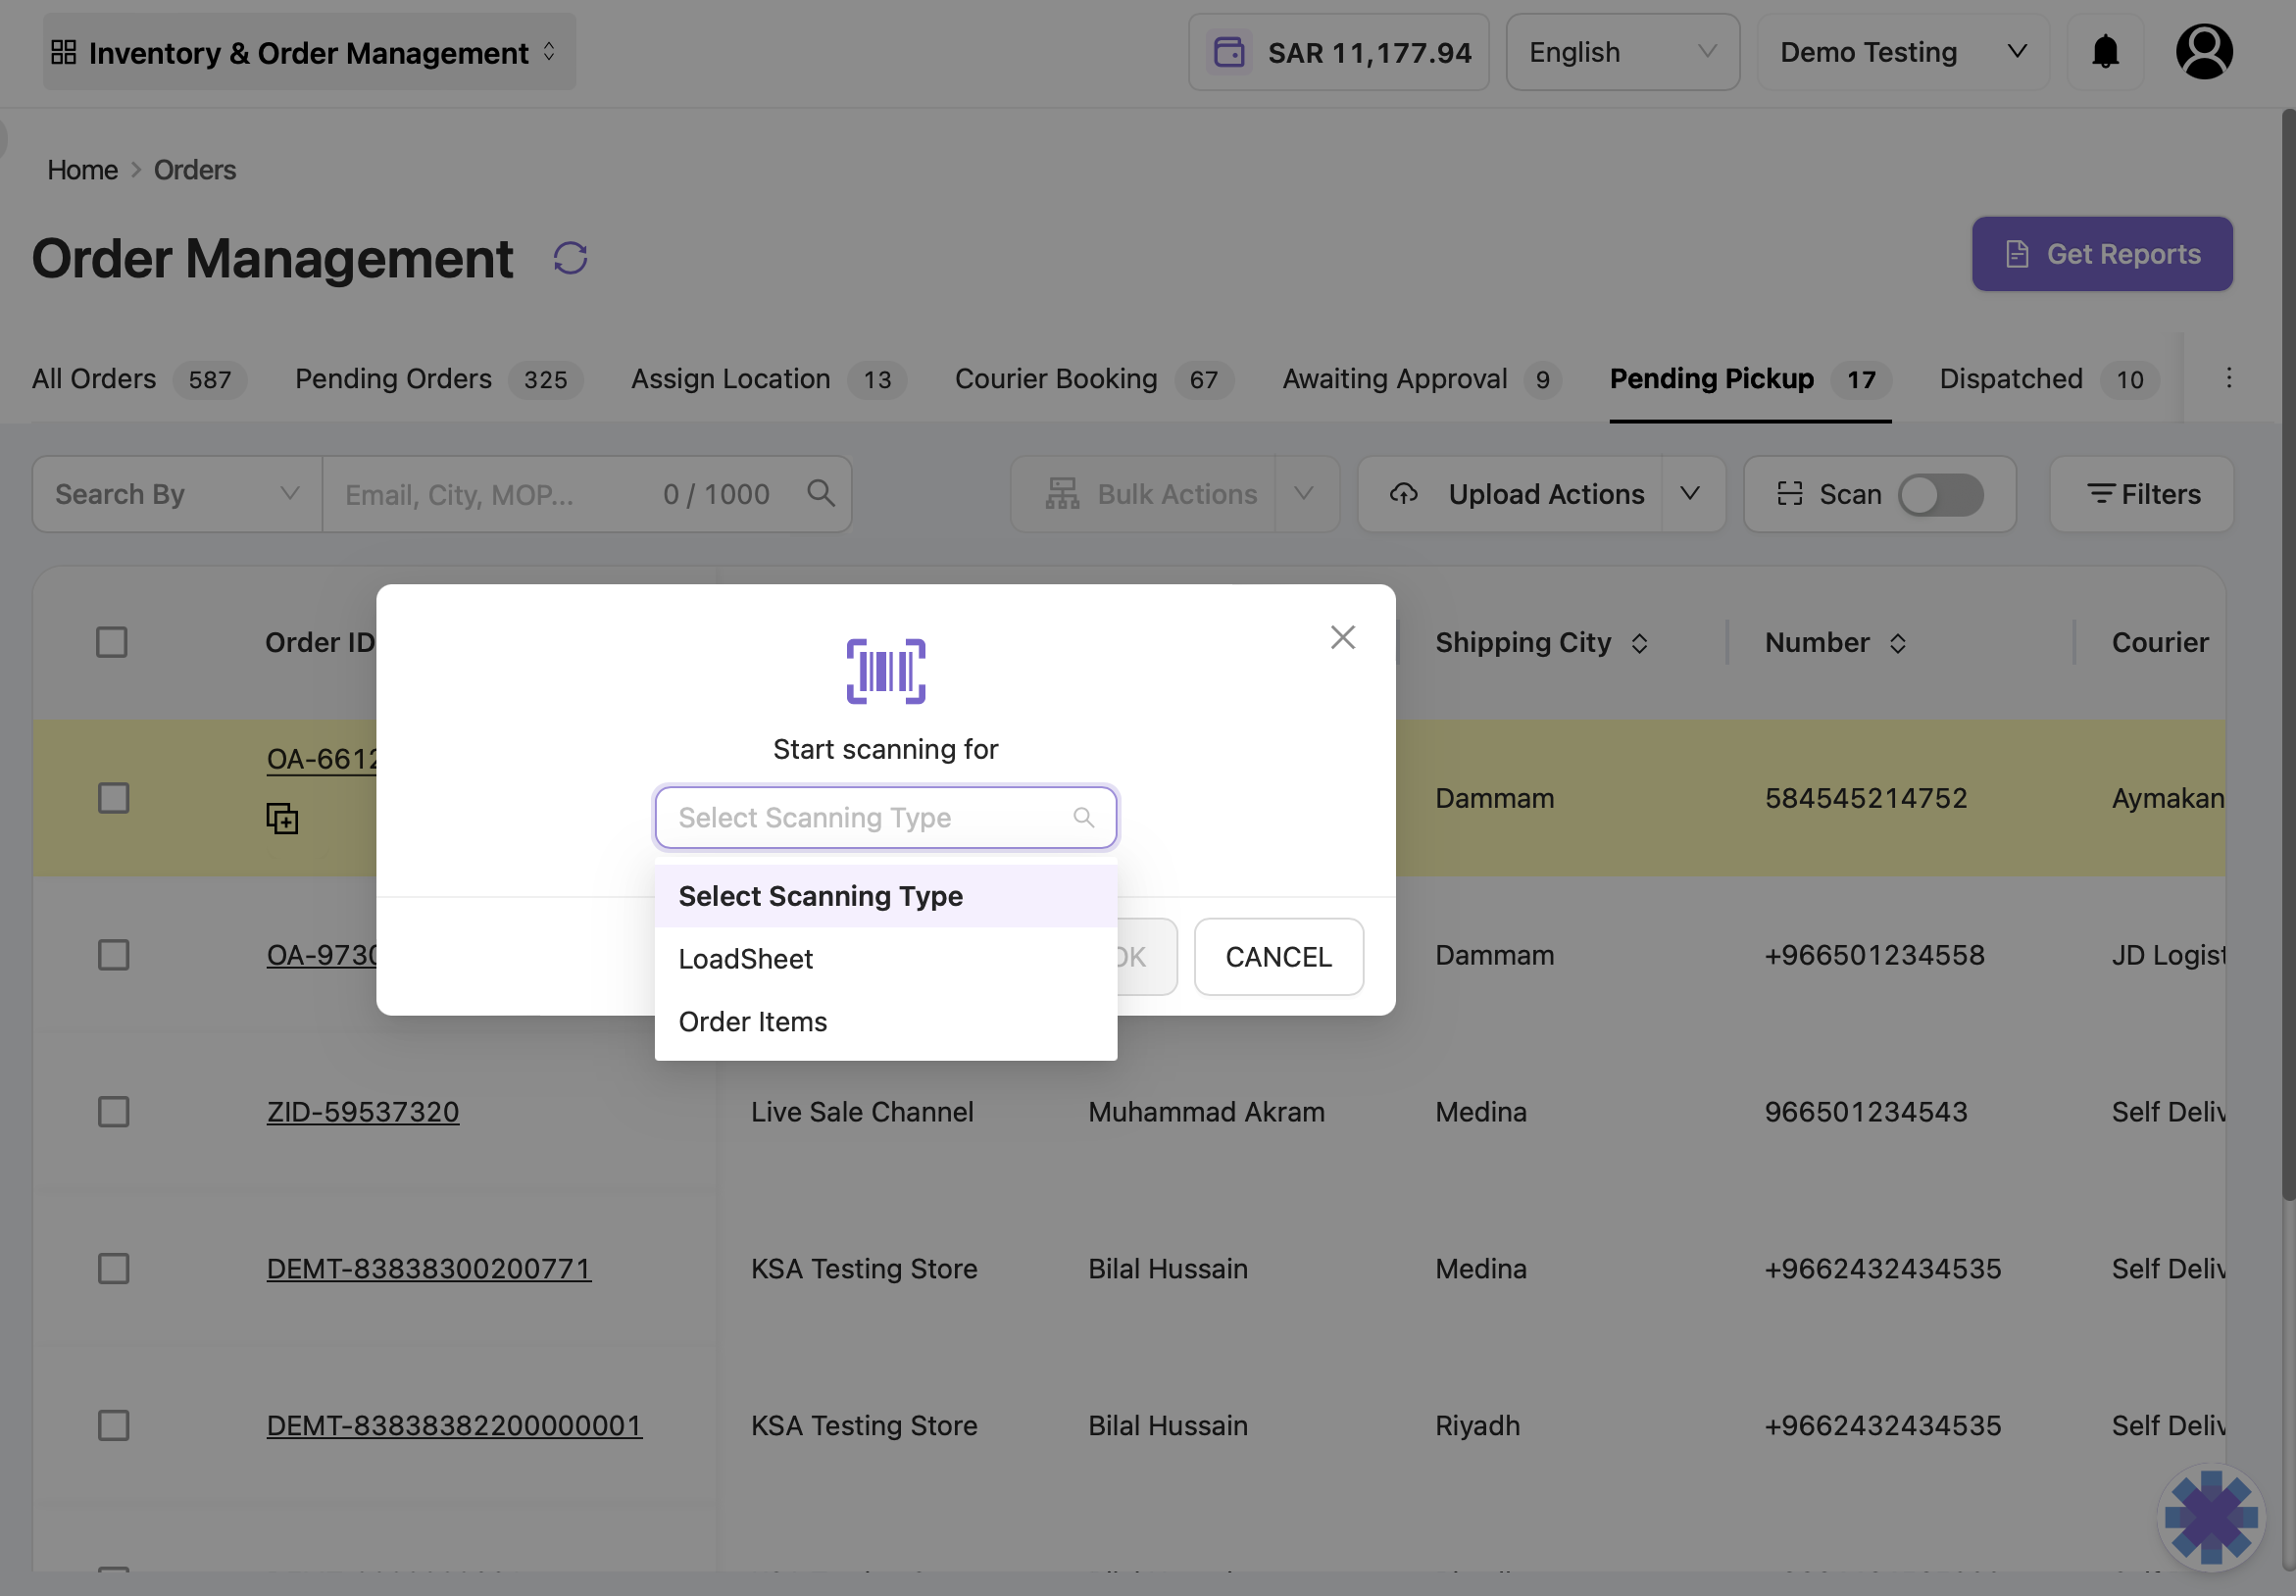Switch to Pending Orders tab
Image resolution: width=2296 pixels, height=1596 pixels.
click(x=438, y=379)
